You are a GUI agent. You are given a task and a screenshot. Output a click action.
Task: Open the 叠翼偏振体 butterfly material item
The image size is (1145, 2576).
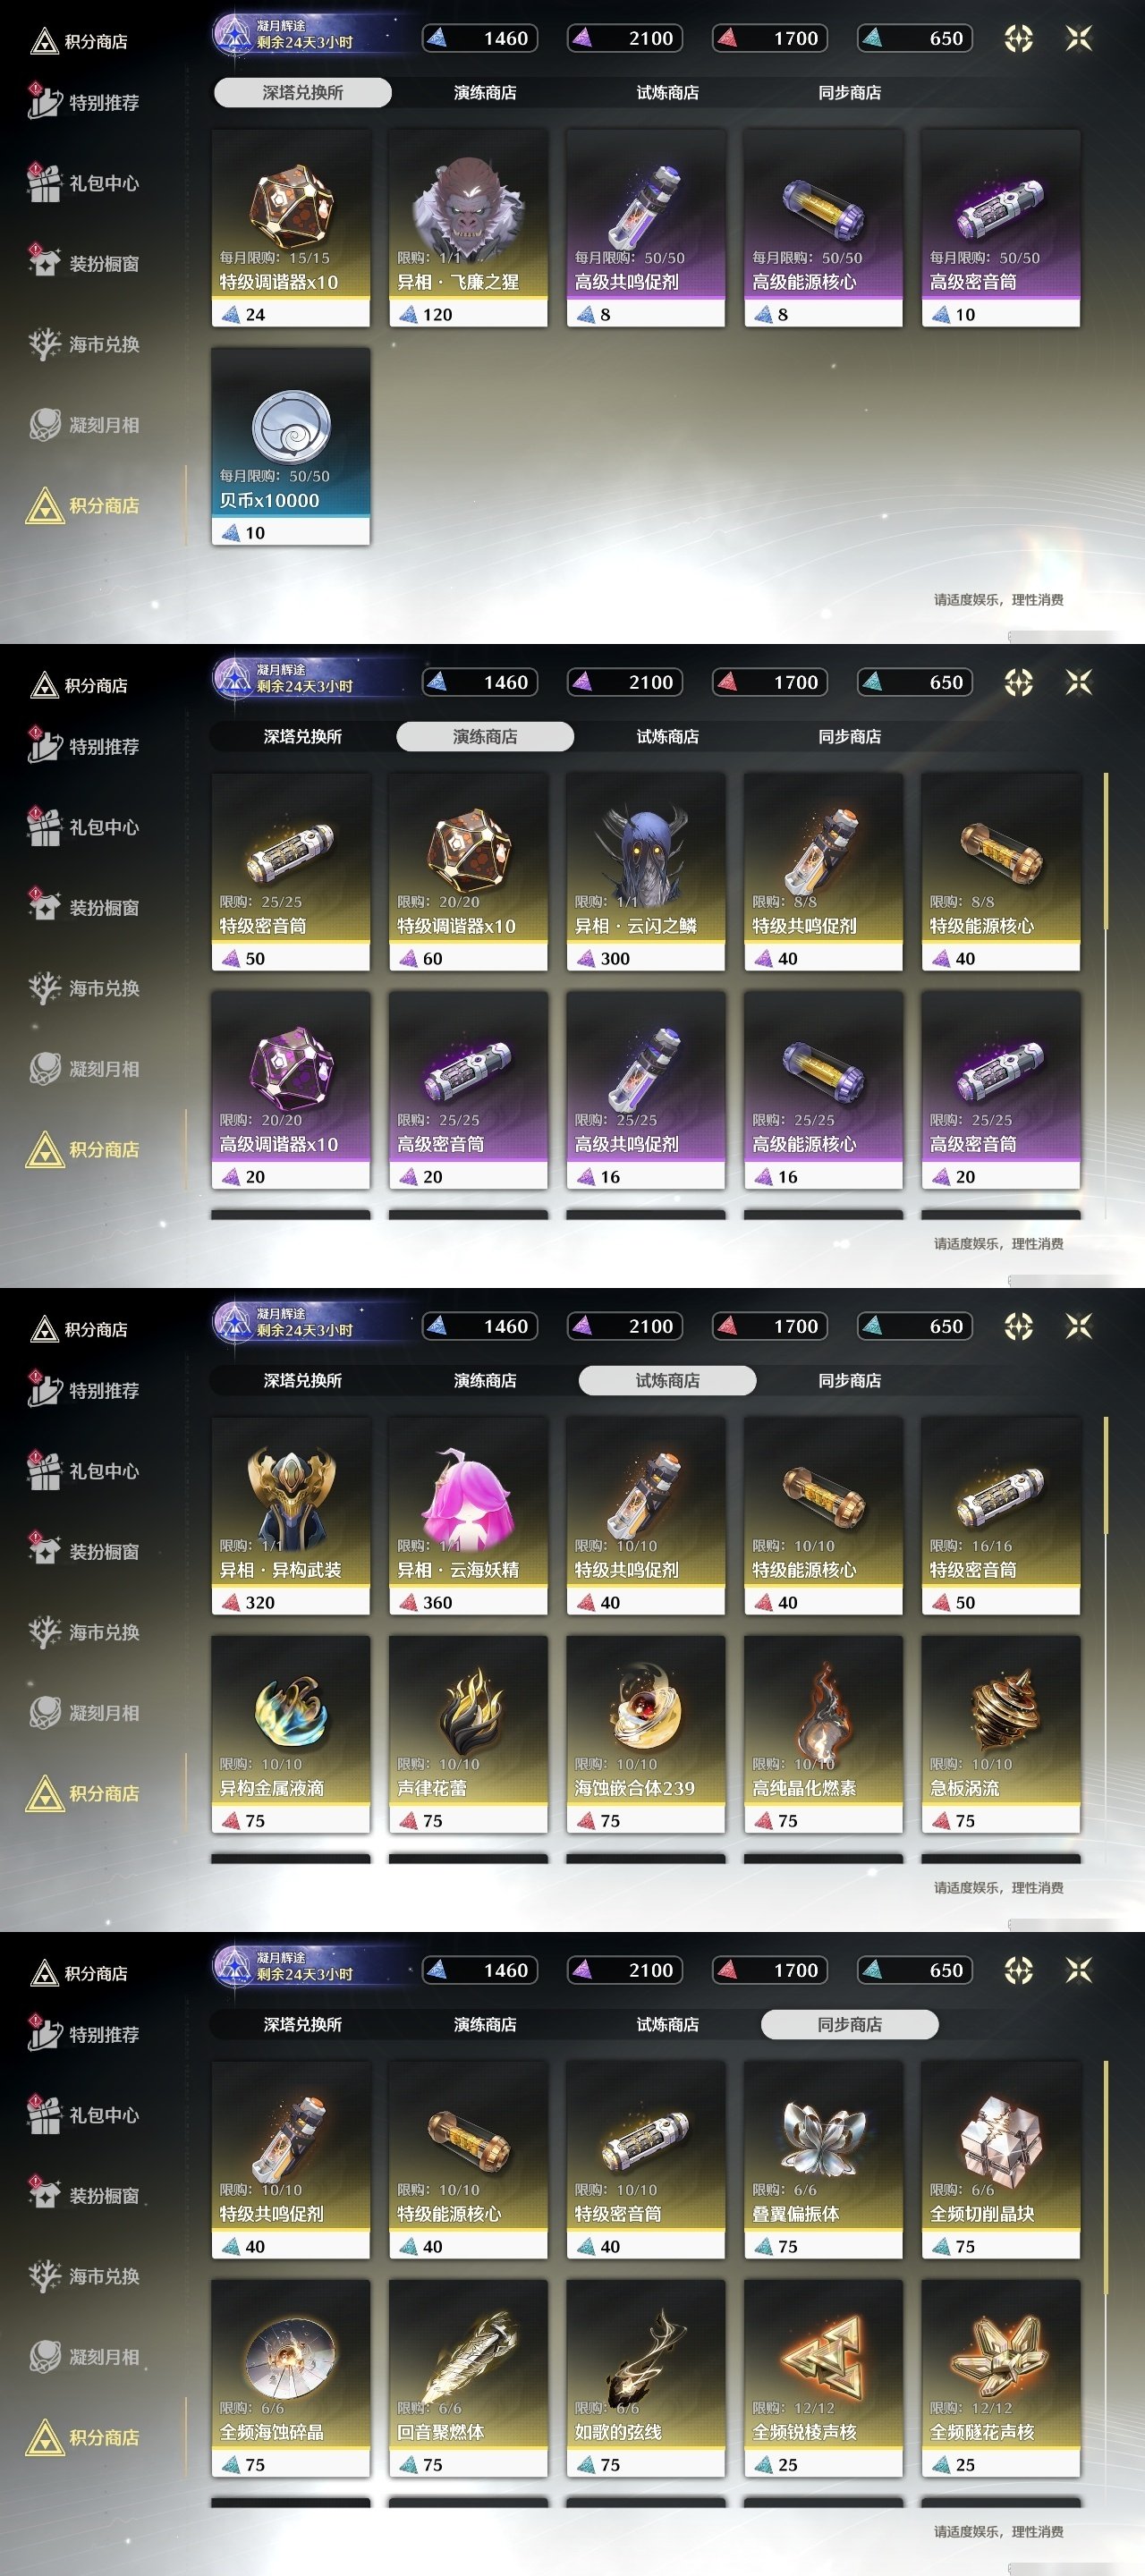coord(823,2159)
